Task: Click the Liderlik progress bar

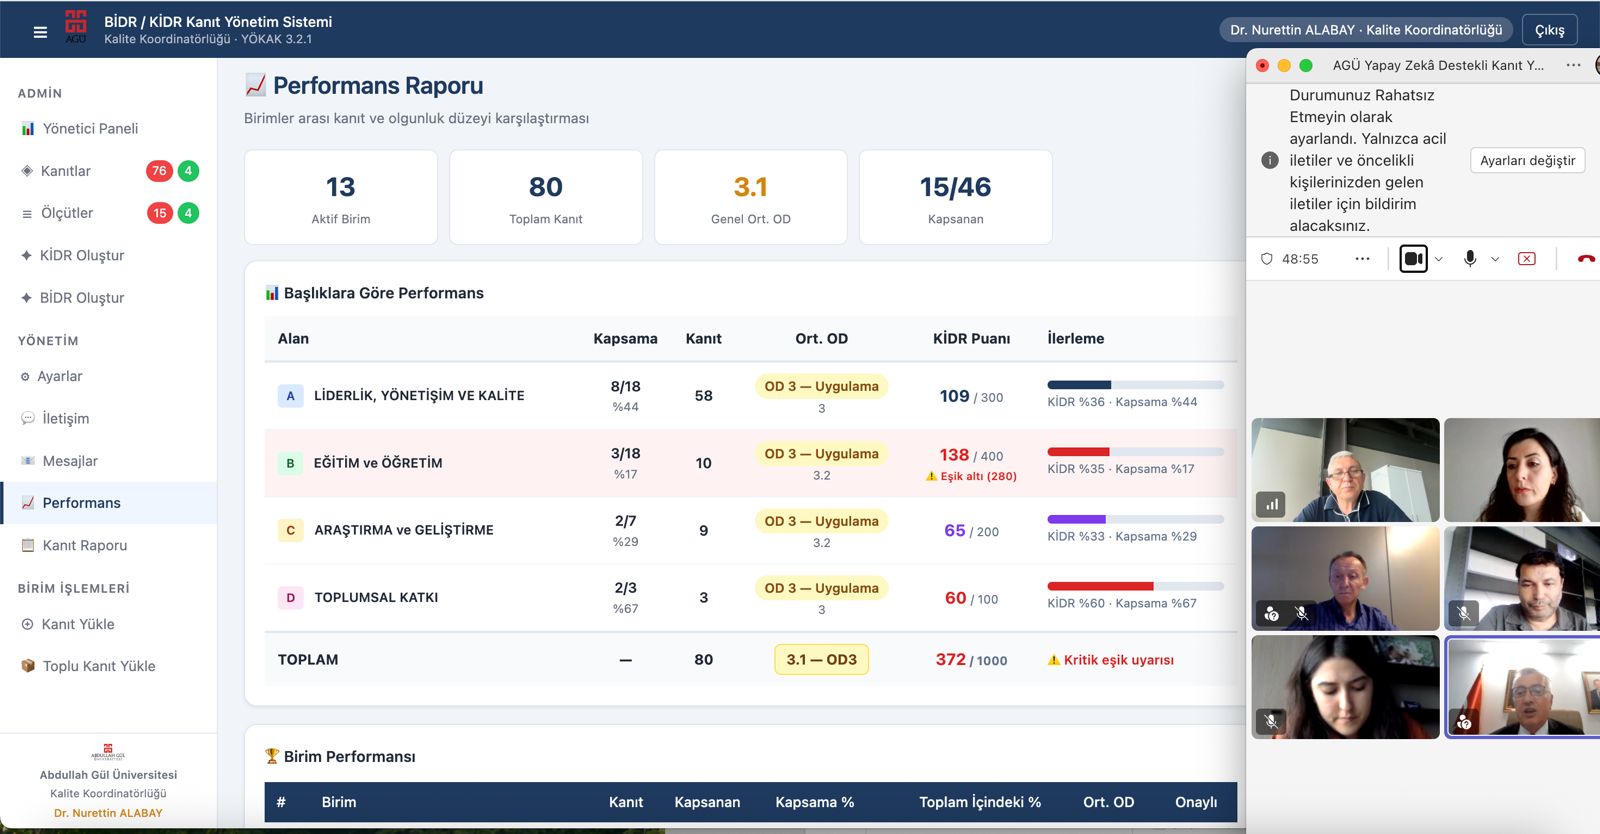Action: (x=1135, y=385)
